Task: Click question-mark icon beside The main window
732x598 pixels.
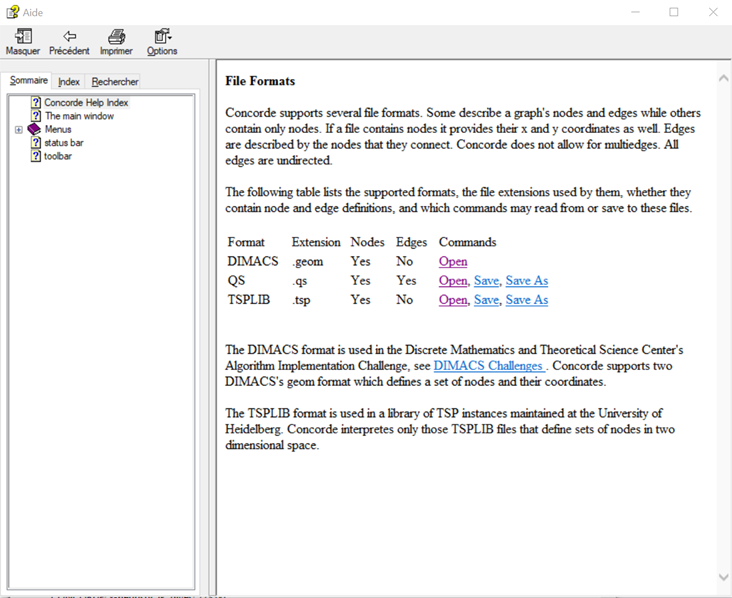Action: [x=36, y=116]
